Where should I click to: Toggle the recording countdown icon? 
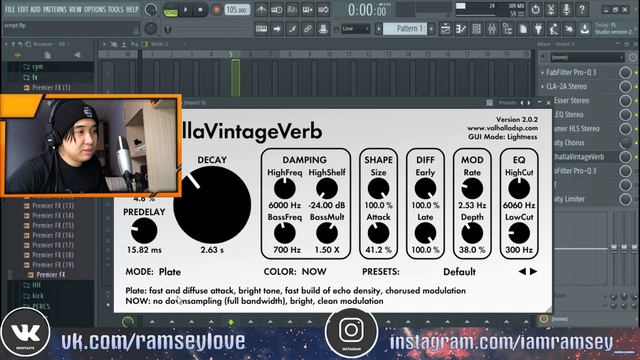point(292,9)
